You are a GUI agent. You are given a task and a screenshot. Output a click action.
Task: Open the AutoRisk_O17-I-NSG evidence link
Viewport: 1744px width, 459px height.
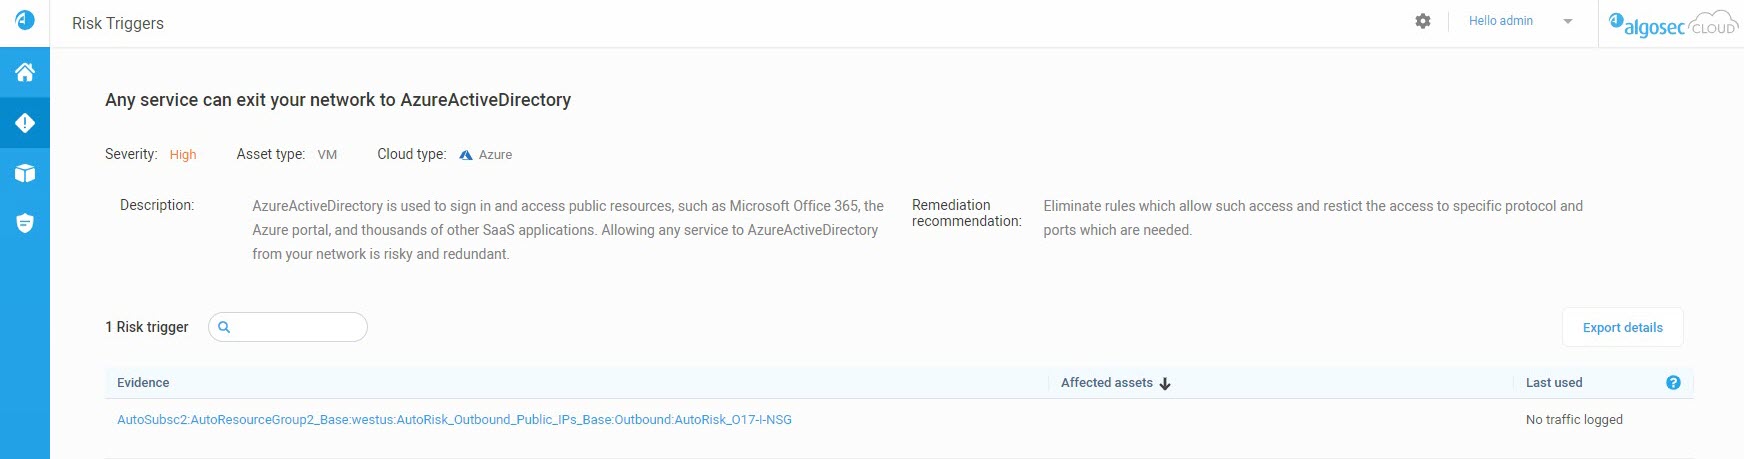(454, 420)
